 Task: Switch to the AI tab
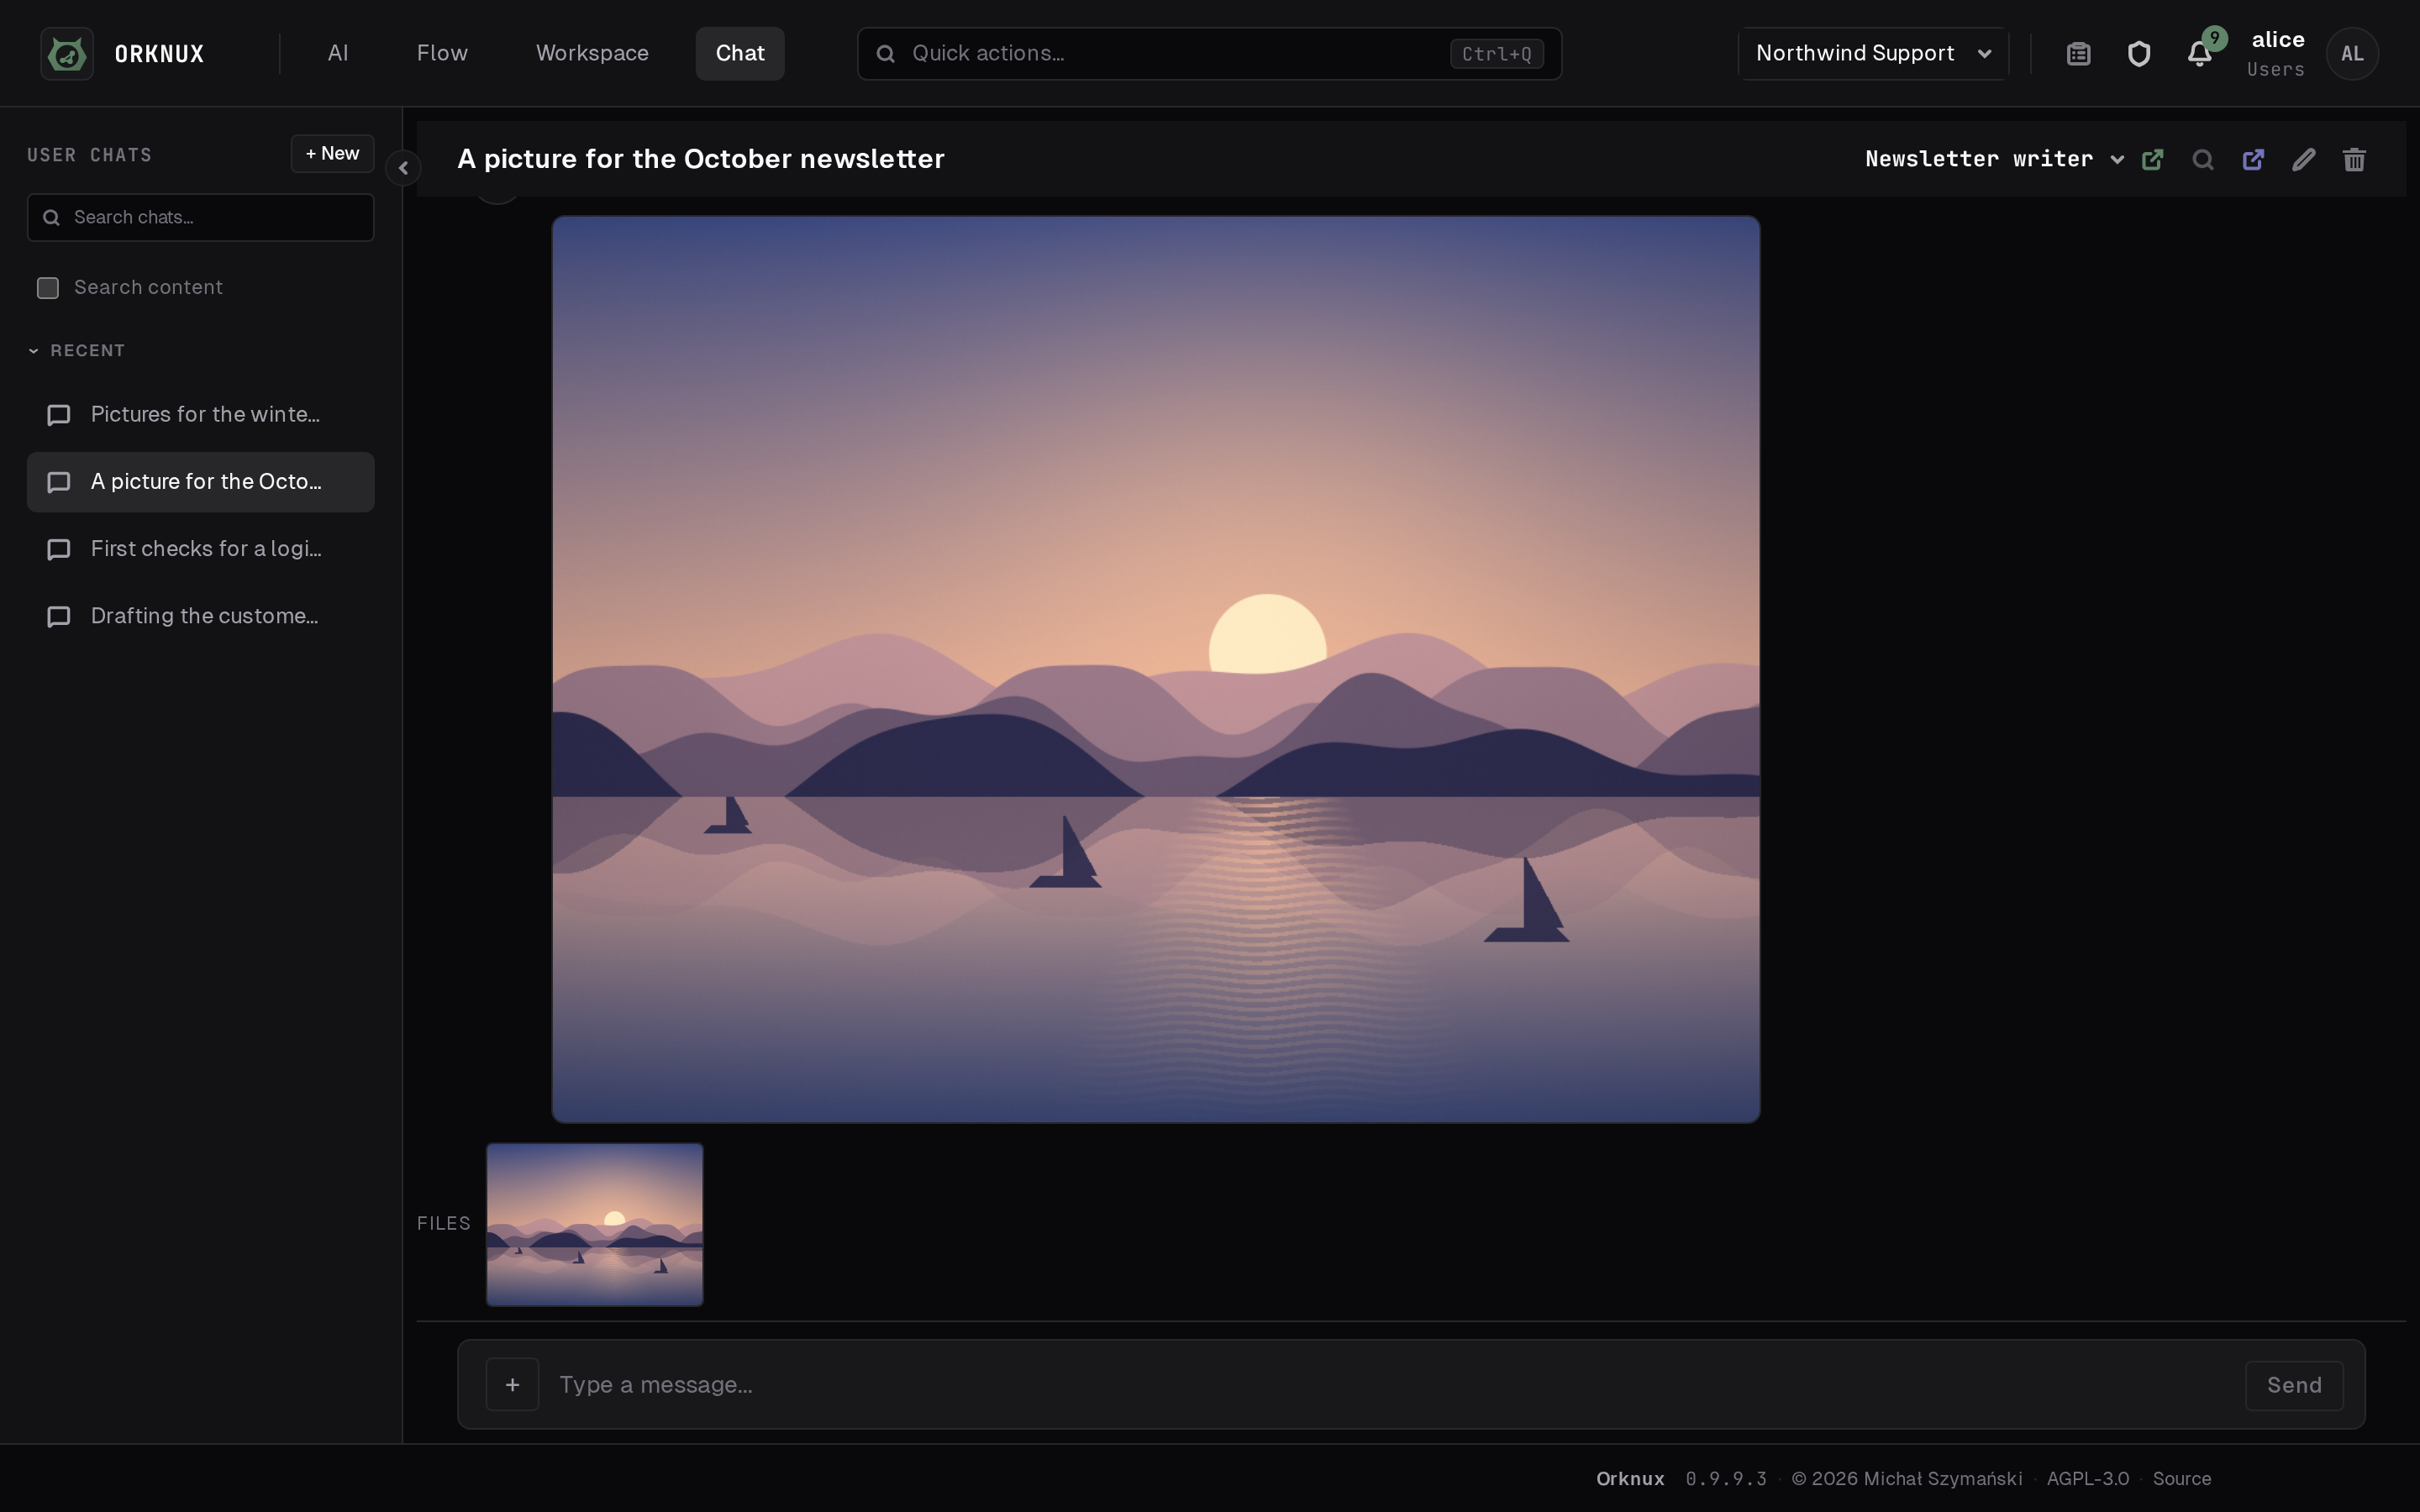click(338, 54)
